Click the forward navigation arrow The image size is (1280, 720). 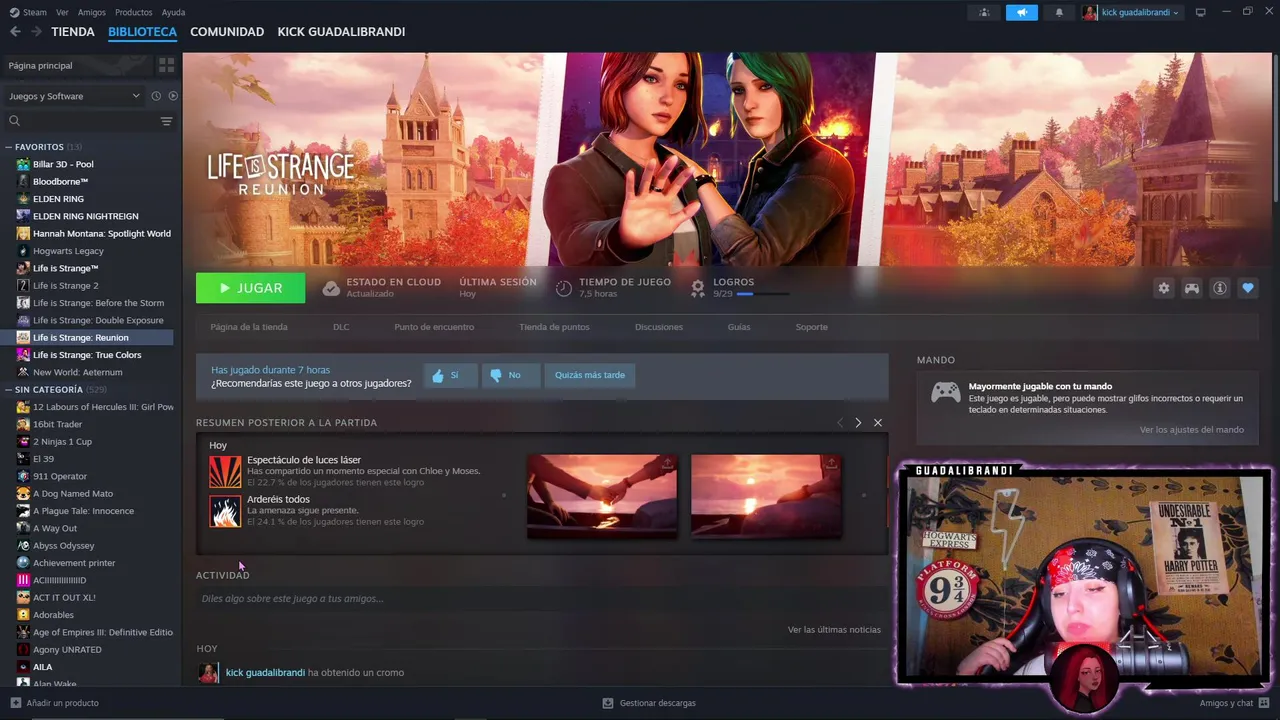click(x=36, y=32)
